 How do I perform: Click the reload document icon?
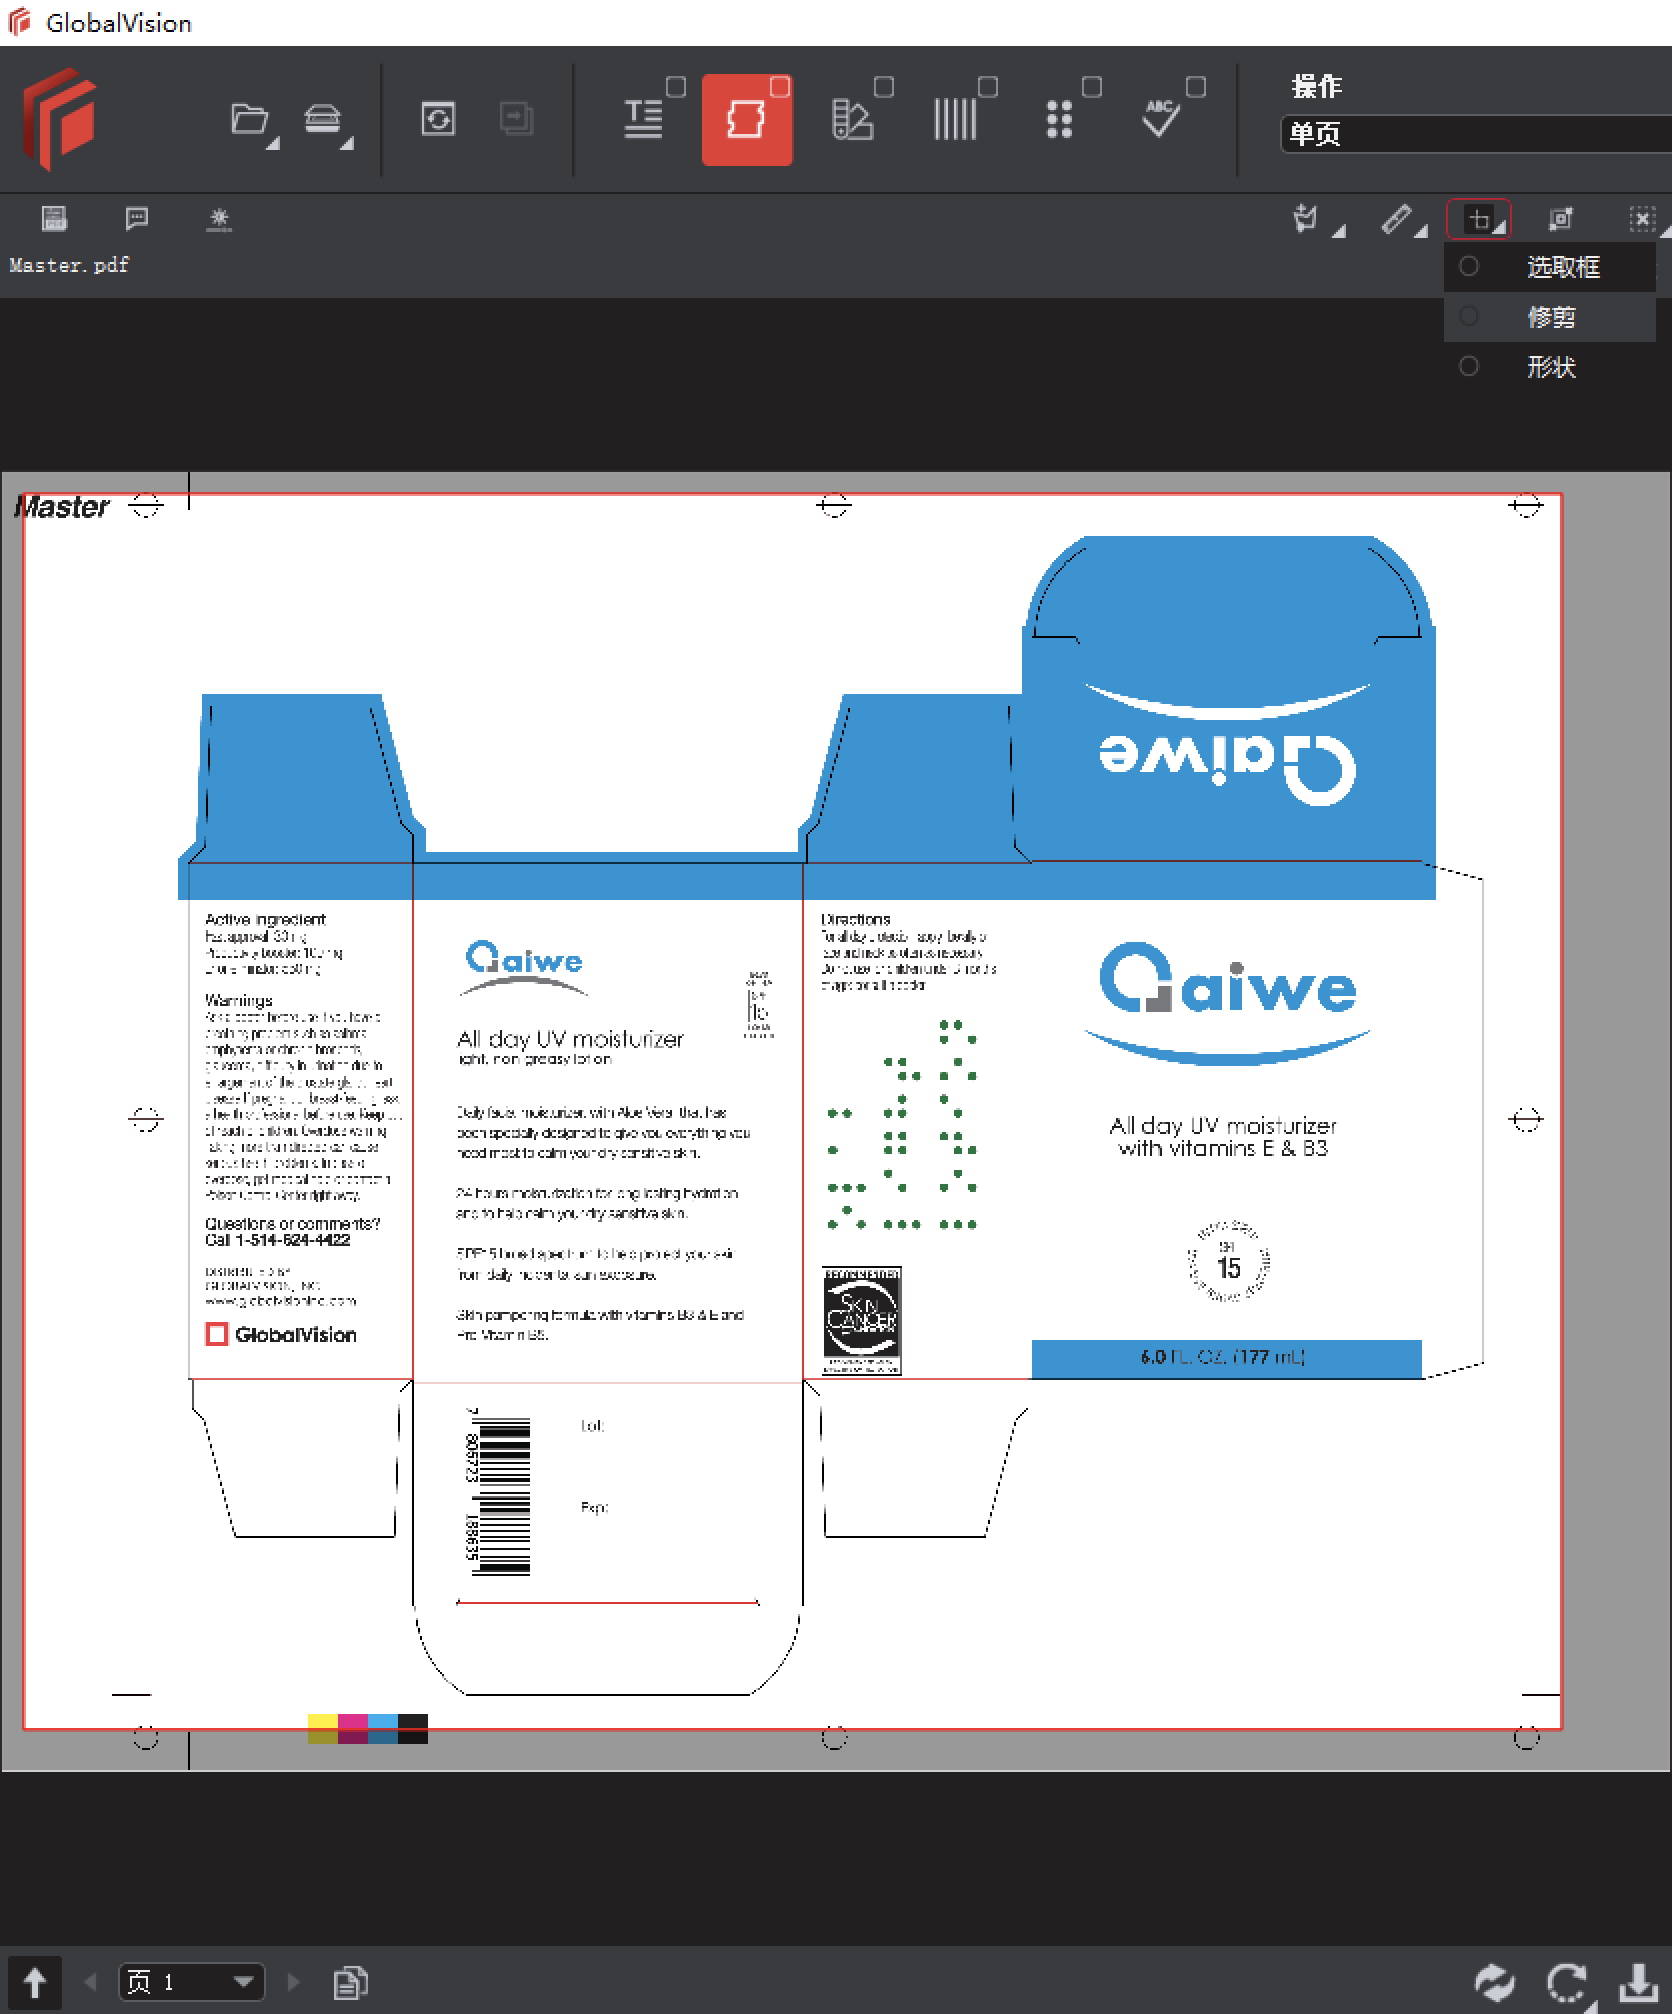coord(438,120)
